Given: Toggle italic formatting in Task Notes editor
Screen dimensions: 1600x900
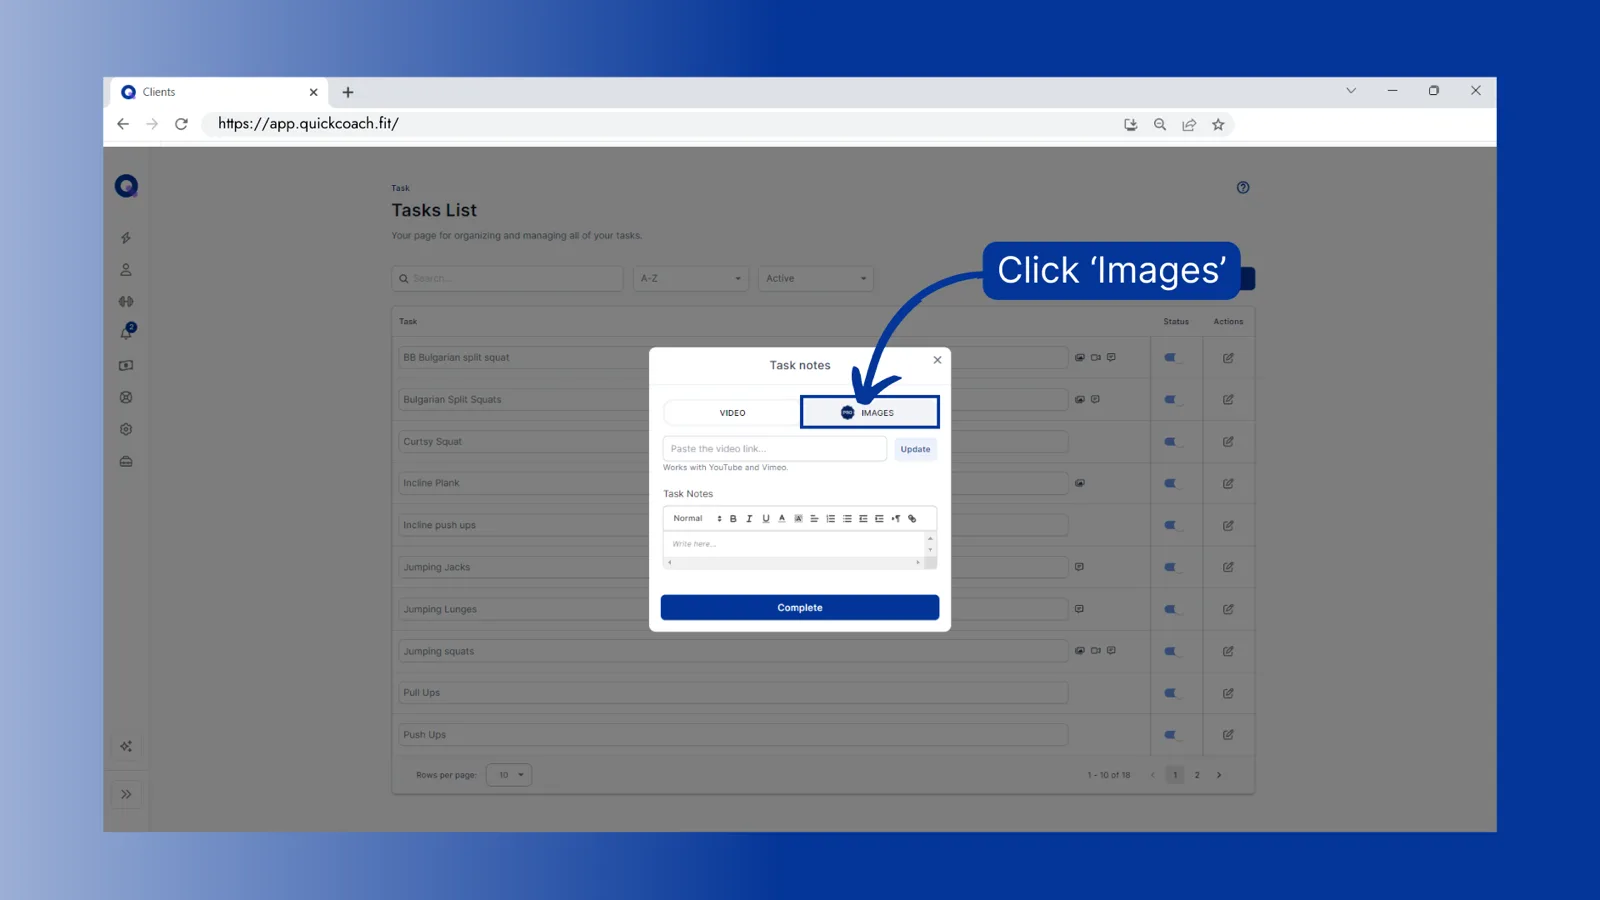Looking at the screenshot, I should click(749, 519).
